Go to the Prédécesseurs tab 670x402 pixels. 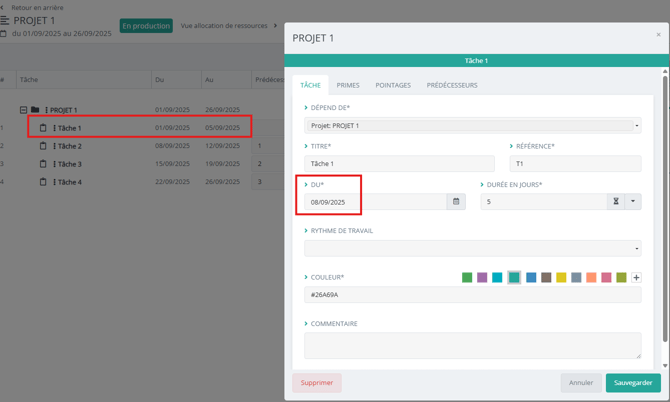click(x=452, y=85)
